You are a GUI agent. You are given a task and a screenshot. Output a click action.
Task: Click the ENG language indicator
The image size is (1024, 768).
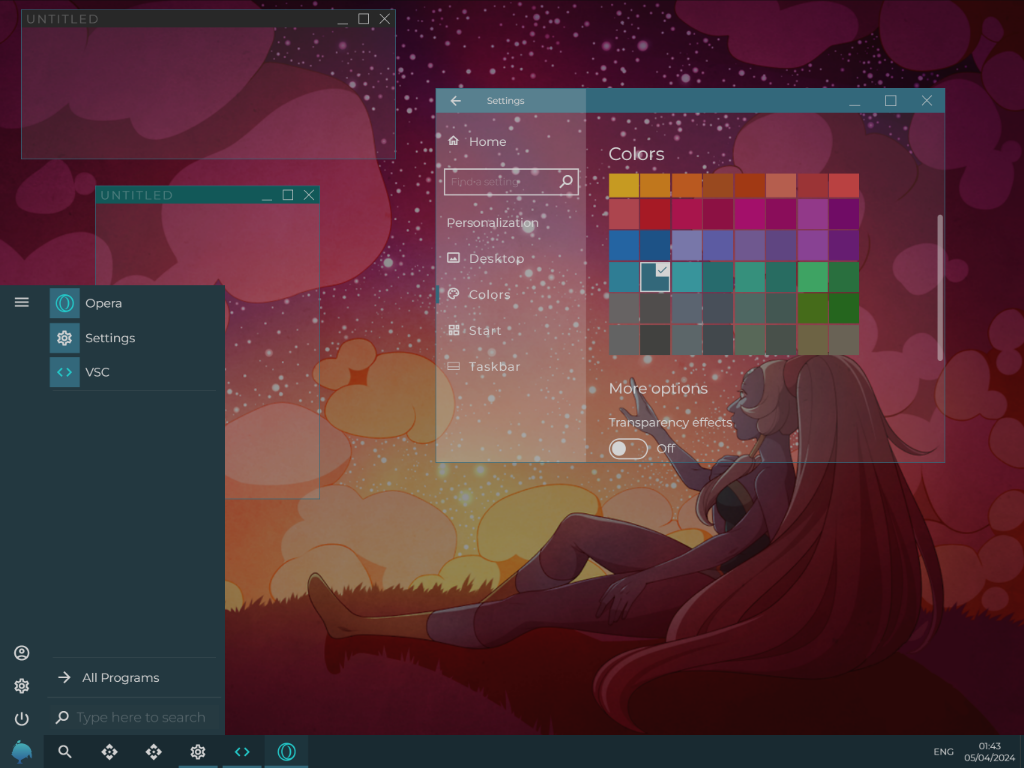(x=943, y=752)
